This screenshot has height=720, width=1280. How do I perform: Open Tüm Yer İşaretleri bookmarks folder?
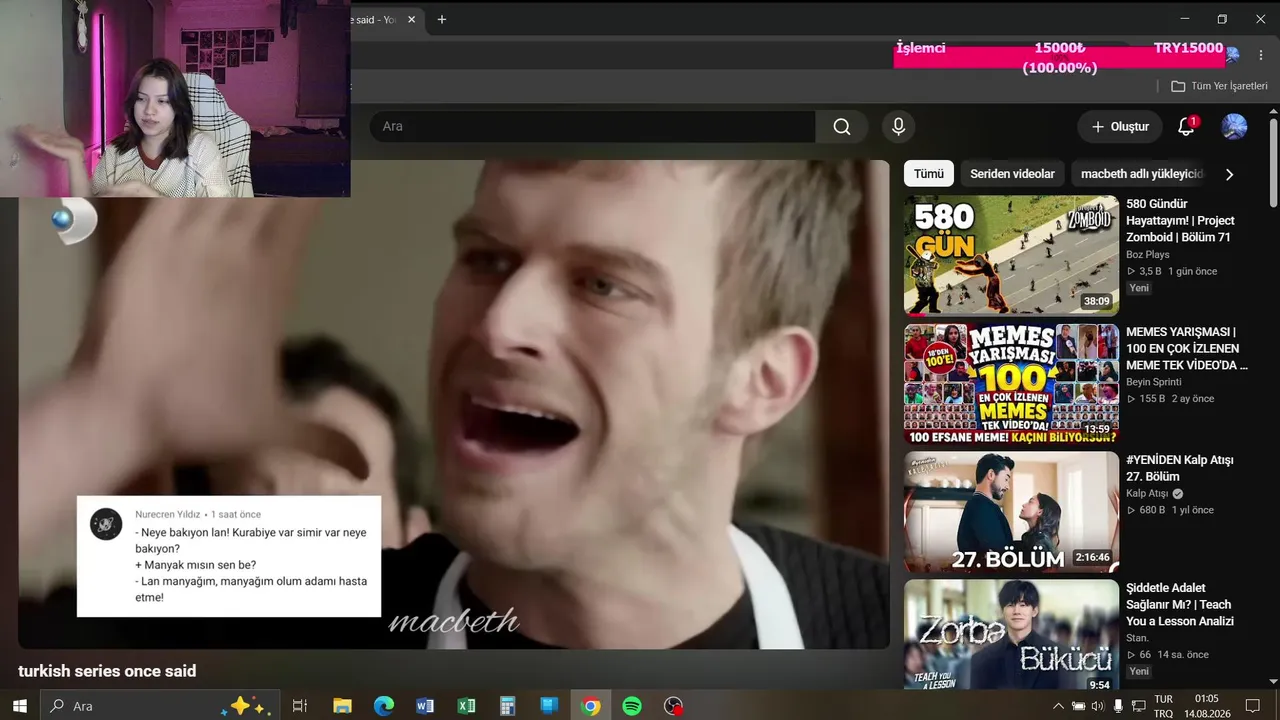1219,86
